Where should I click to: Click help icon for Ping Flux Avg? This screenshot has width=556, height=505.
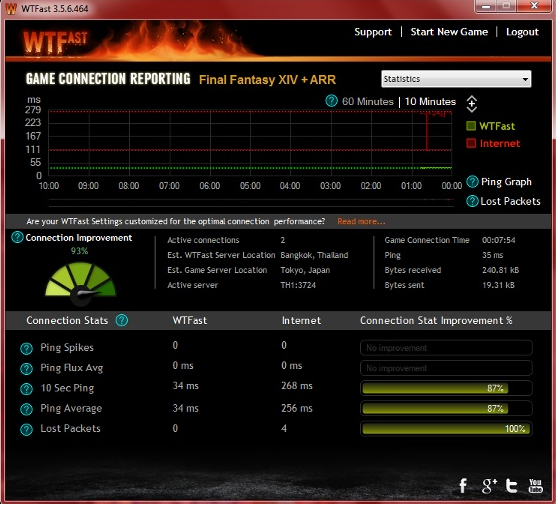[27, 369]
